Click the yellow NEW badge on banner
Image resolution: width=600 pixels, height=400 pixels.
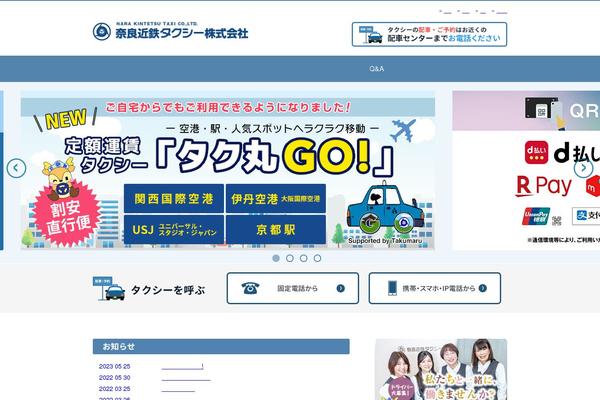pyautogui.click(x=66, y=119)
